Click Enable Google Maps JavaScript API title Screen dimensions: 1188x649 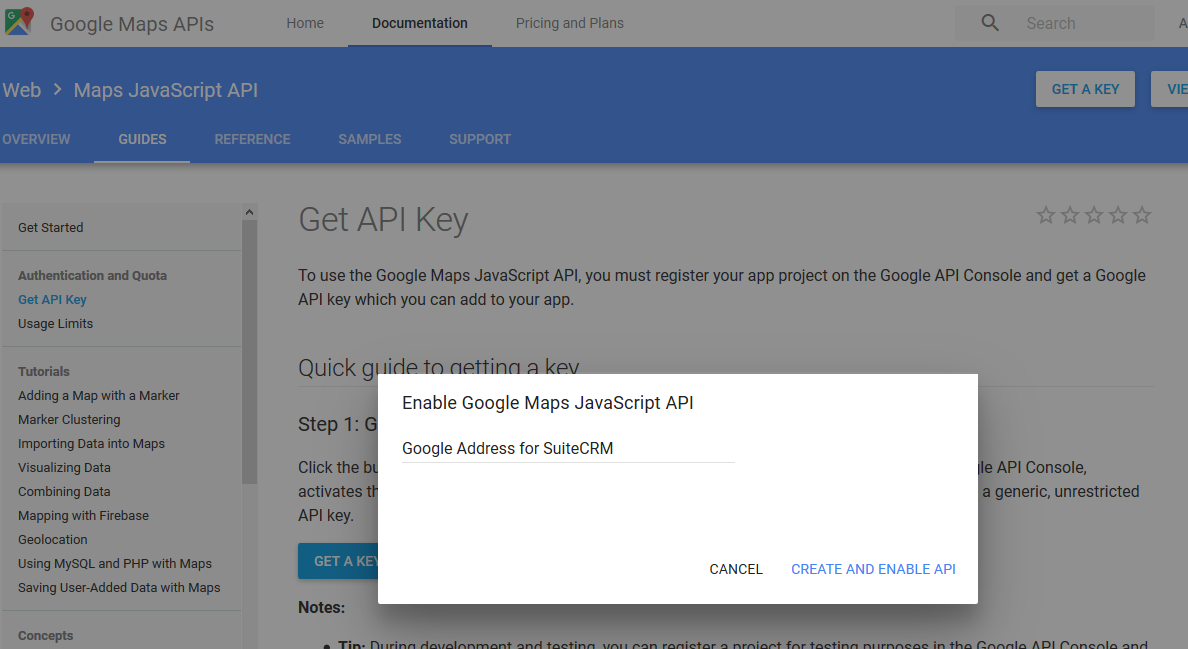point(548,403)
